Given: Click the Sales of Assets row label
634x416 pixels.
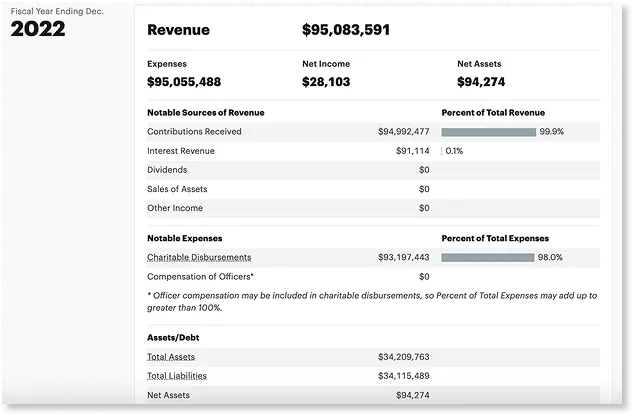Looking at the screenshot, I should pos(177,189).
